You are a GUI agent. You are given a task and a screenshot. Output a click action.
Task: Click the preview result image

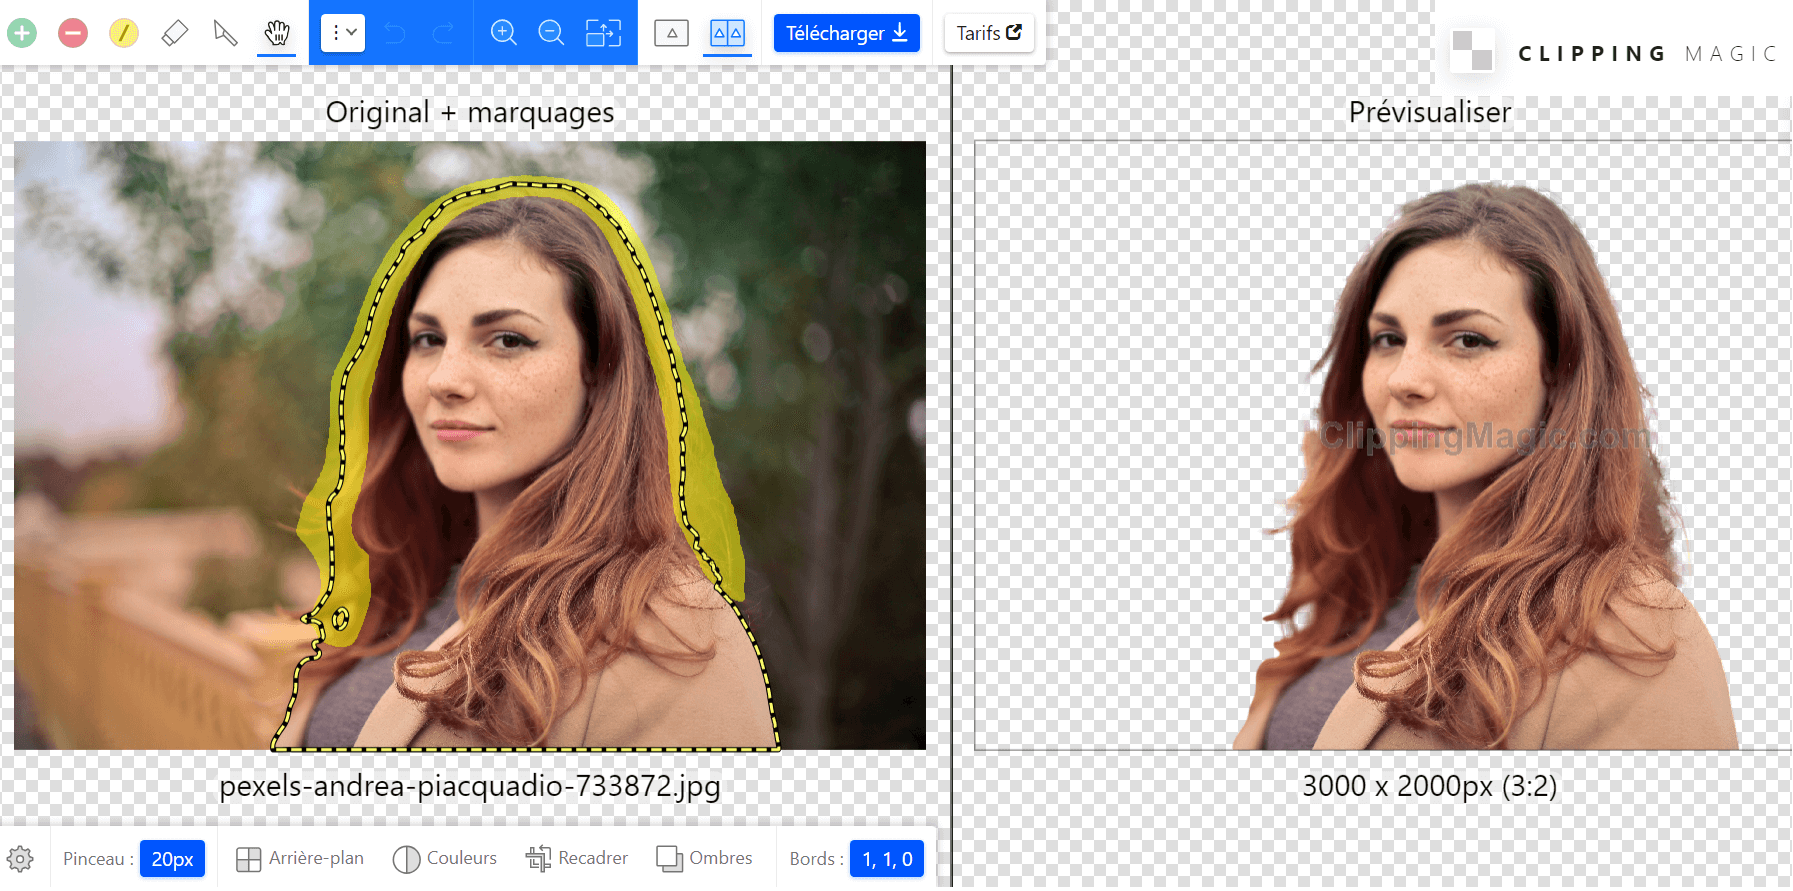point(1383,445)
